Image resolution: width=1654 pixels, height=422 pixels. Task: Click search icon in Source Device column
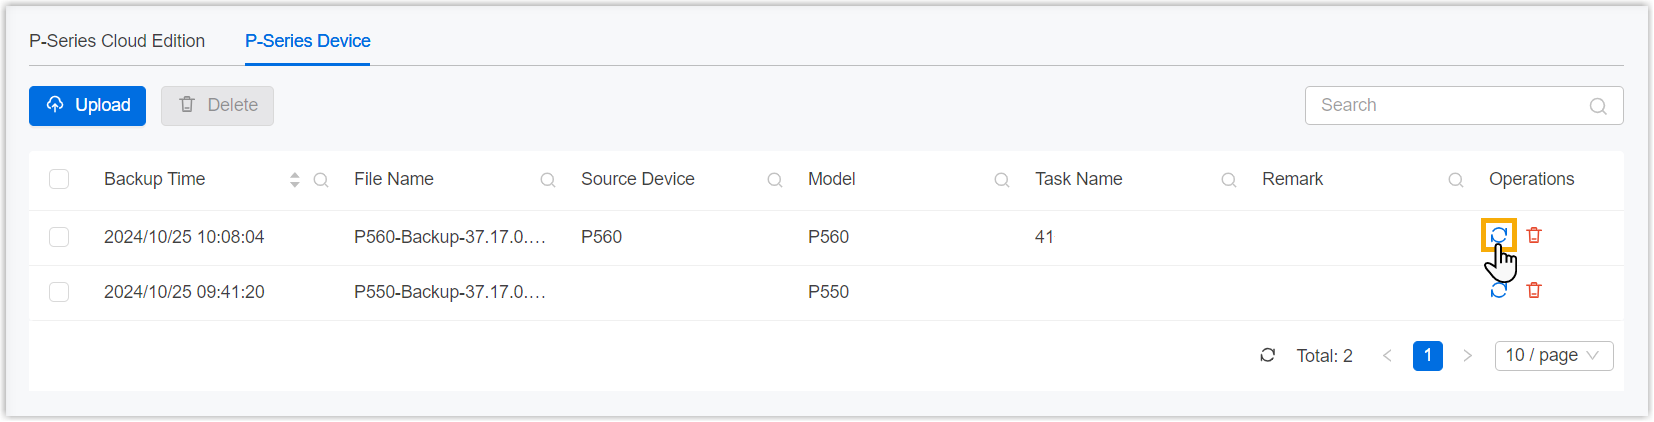pyautogui.click(x=775, y=180)
